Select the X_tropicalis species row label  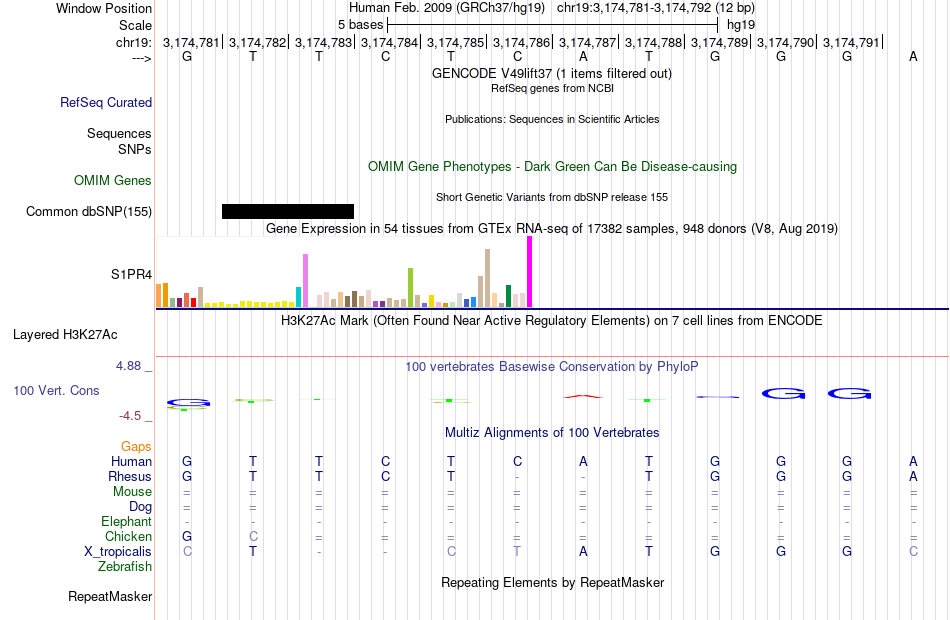pyautogui.click(x=118, y=552)
